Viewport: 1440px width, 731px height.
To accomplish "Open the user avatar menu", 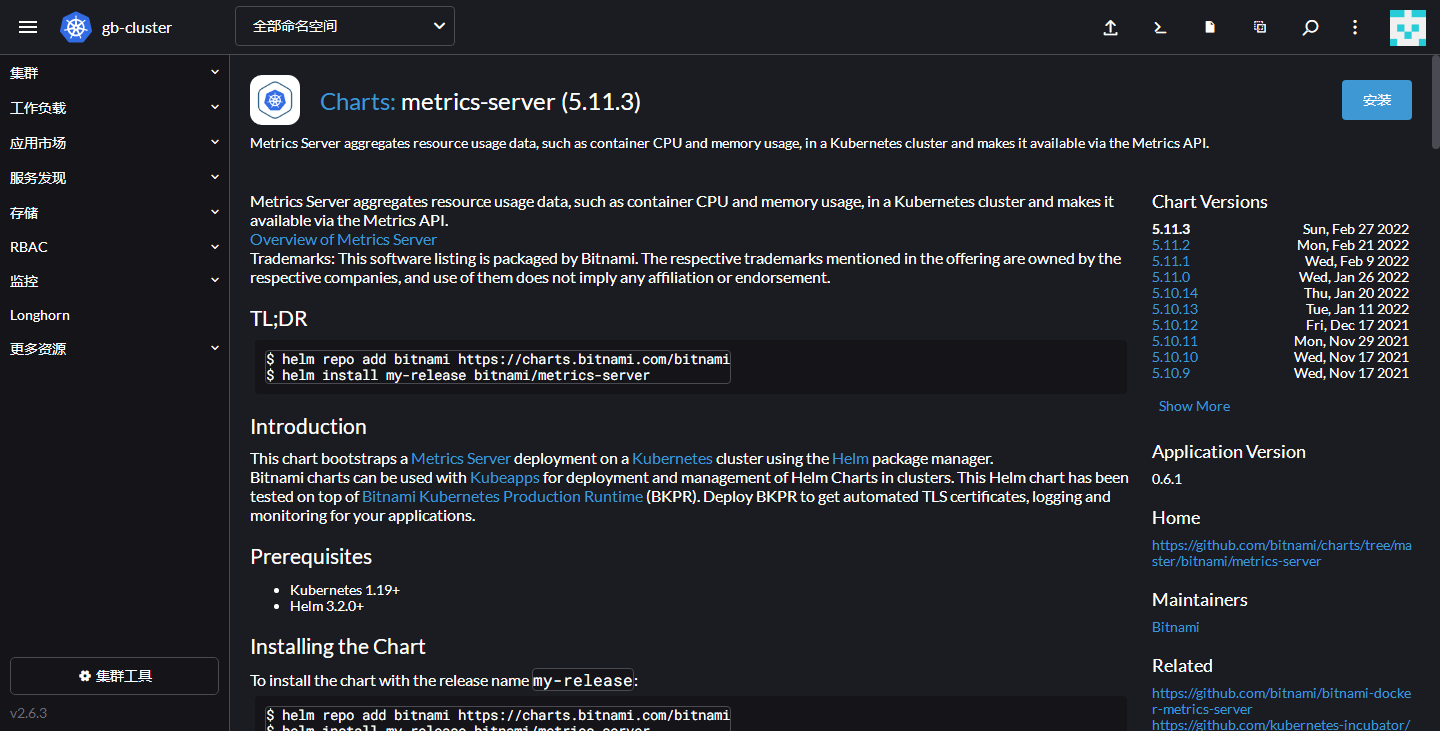I will (x=1408, y=28).
